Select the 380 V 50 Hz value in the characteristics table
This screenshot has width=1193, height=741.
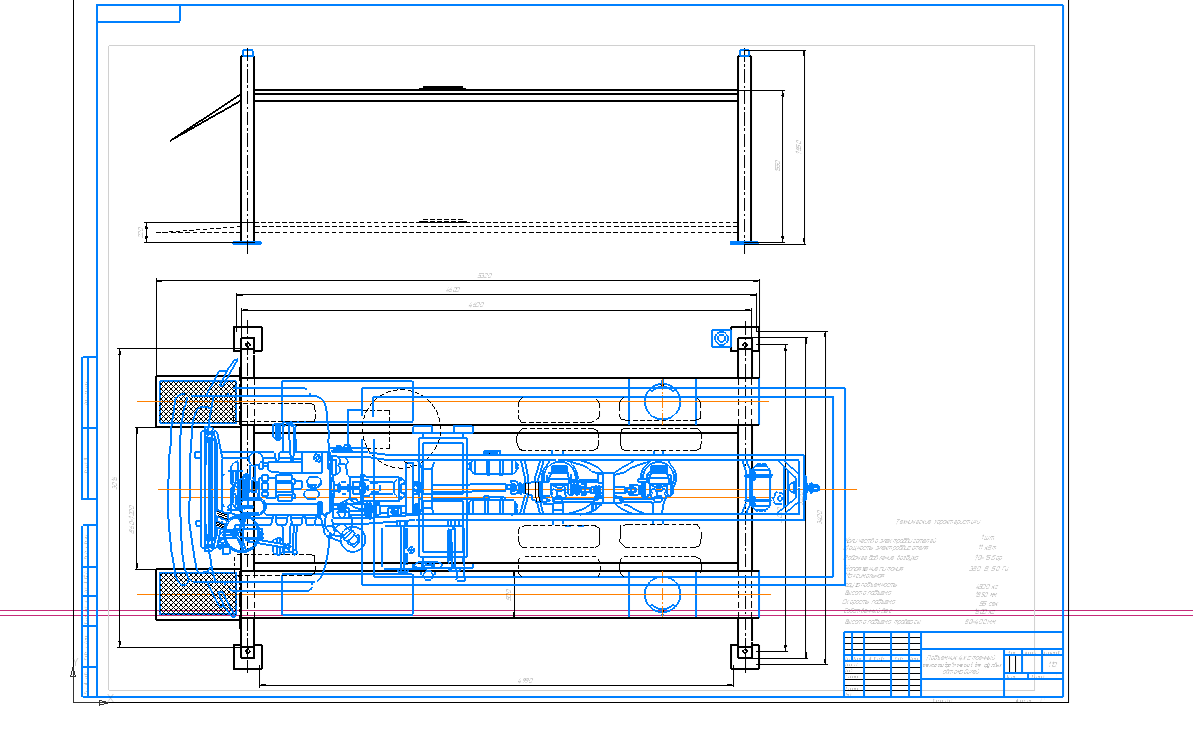(x=988, y=568)
